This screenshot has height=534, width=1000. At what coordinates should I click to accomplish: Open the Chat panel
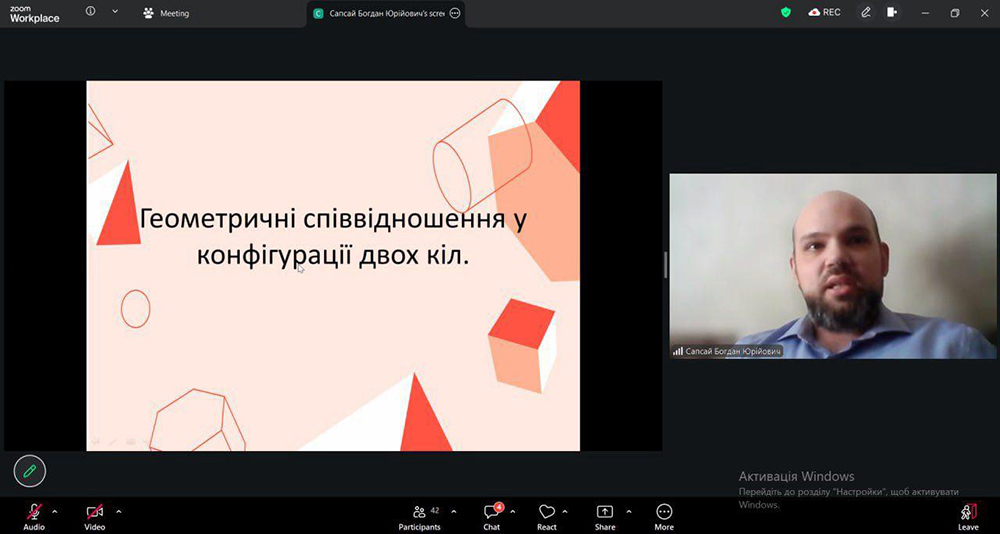coord(491,513)
